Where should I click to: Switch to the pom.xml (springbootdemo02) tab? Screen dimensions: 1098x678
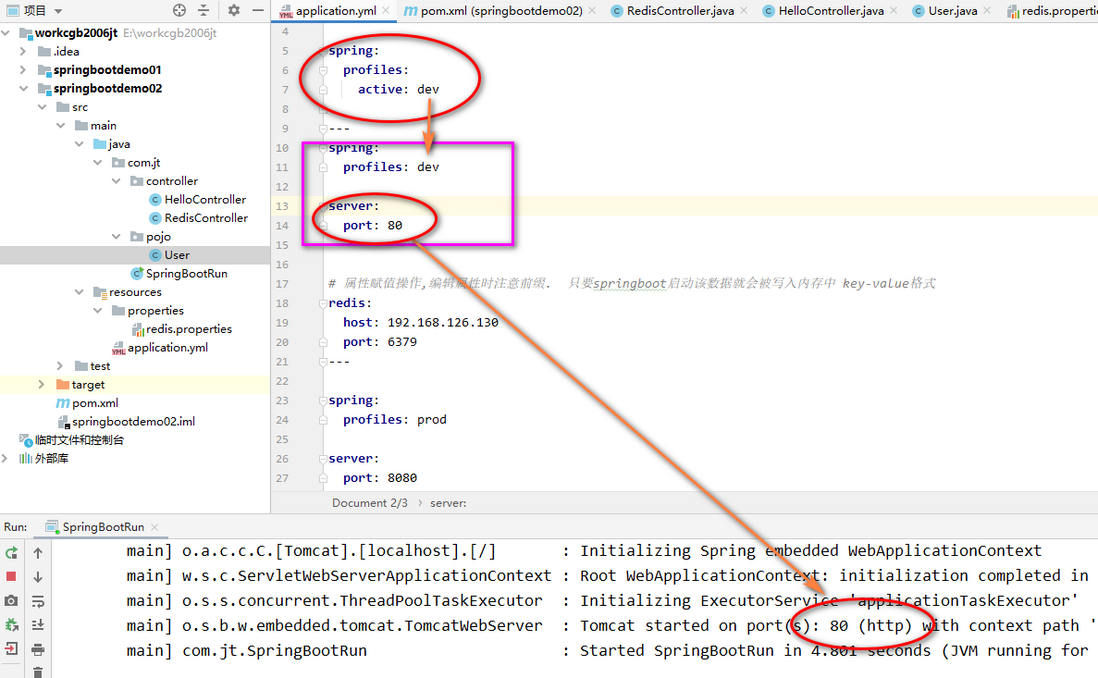tap(501, 11)
